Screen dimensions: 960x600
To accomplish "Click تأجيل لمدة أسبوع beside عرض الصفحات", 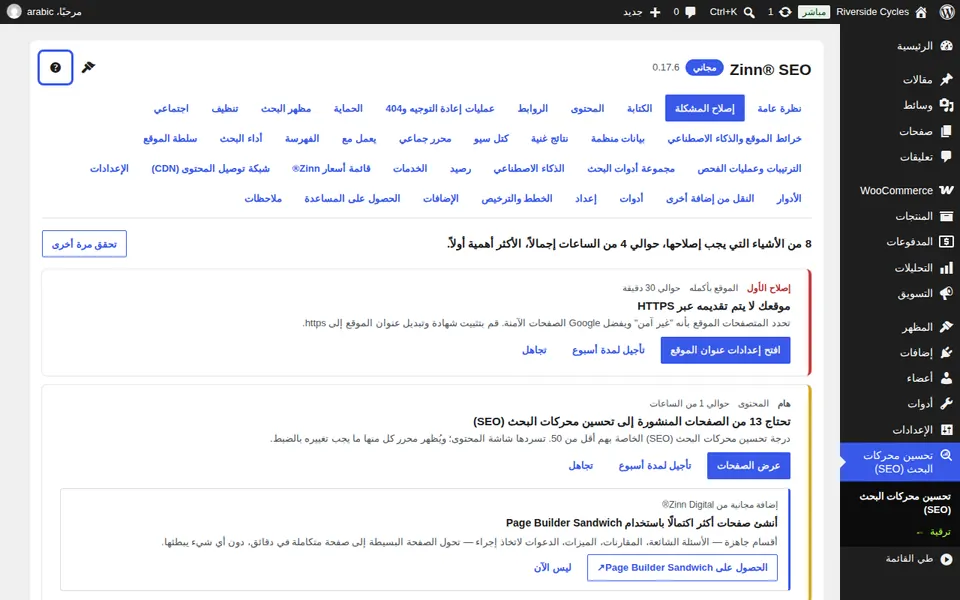I will click(x=654, y=466).
